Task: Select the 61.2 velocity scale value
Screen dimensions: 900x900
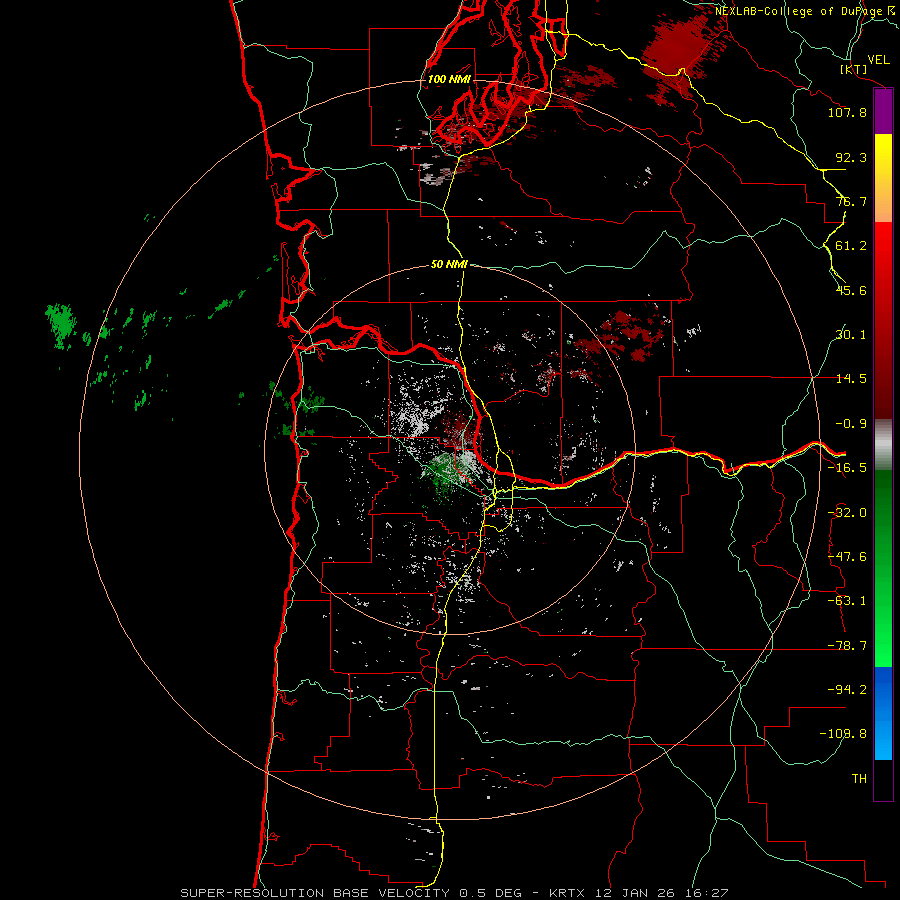Action: click(851, 246)
